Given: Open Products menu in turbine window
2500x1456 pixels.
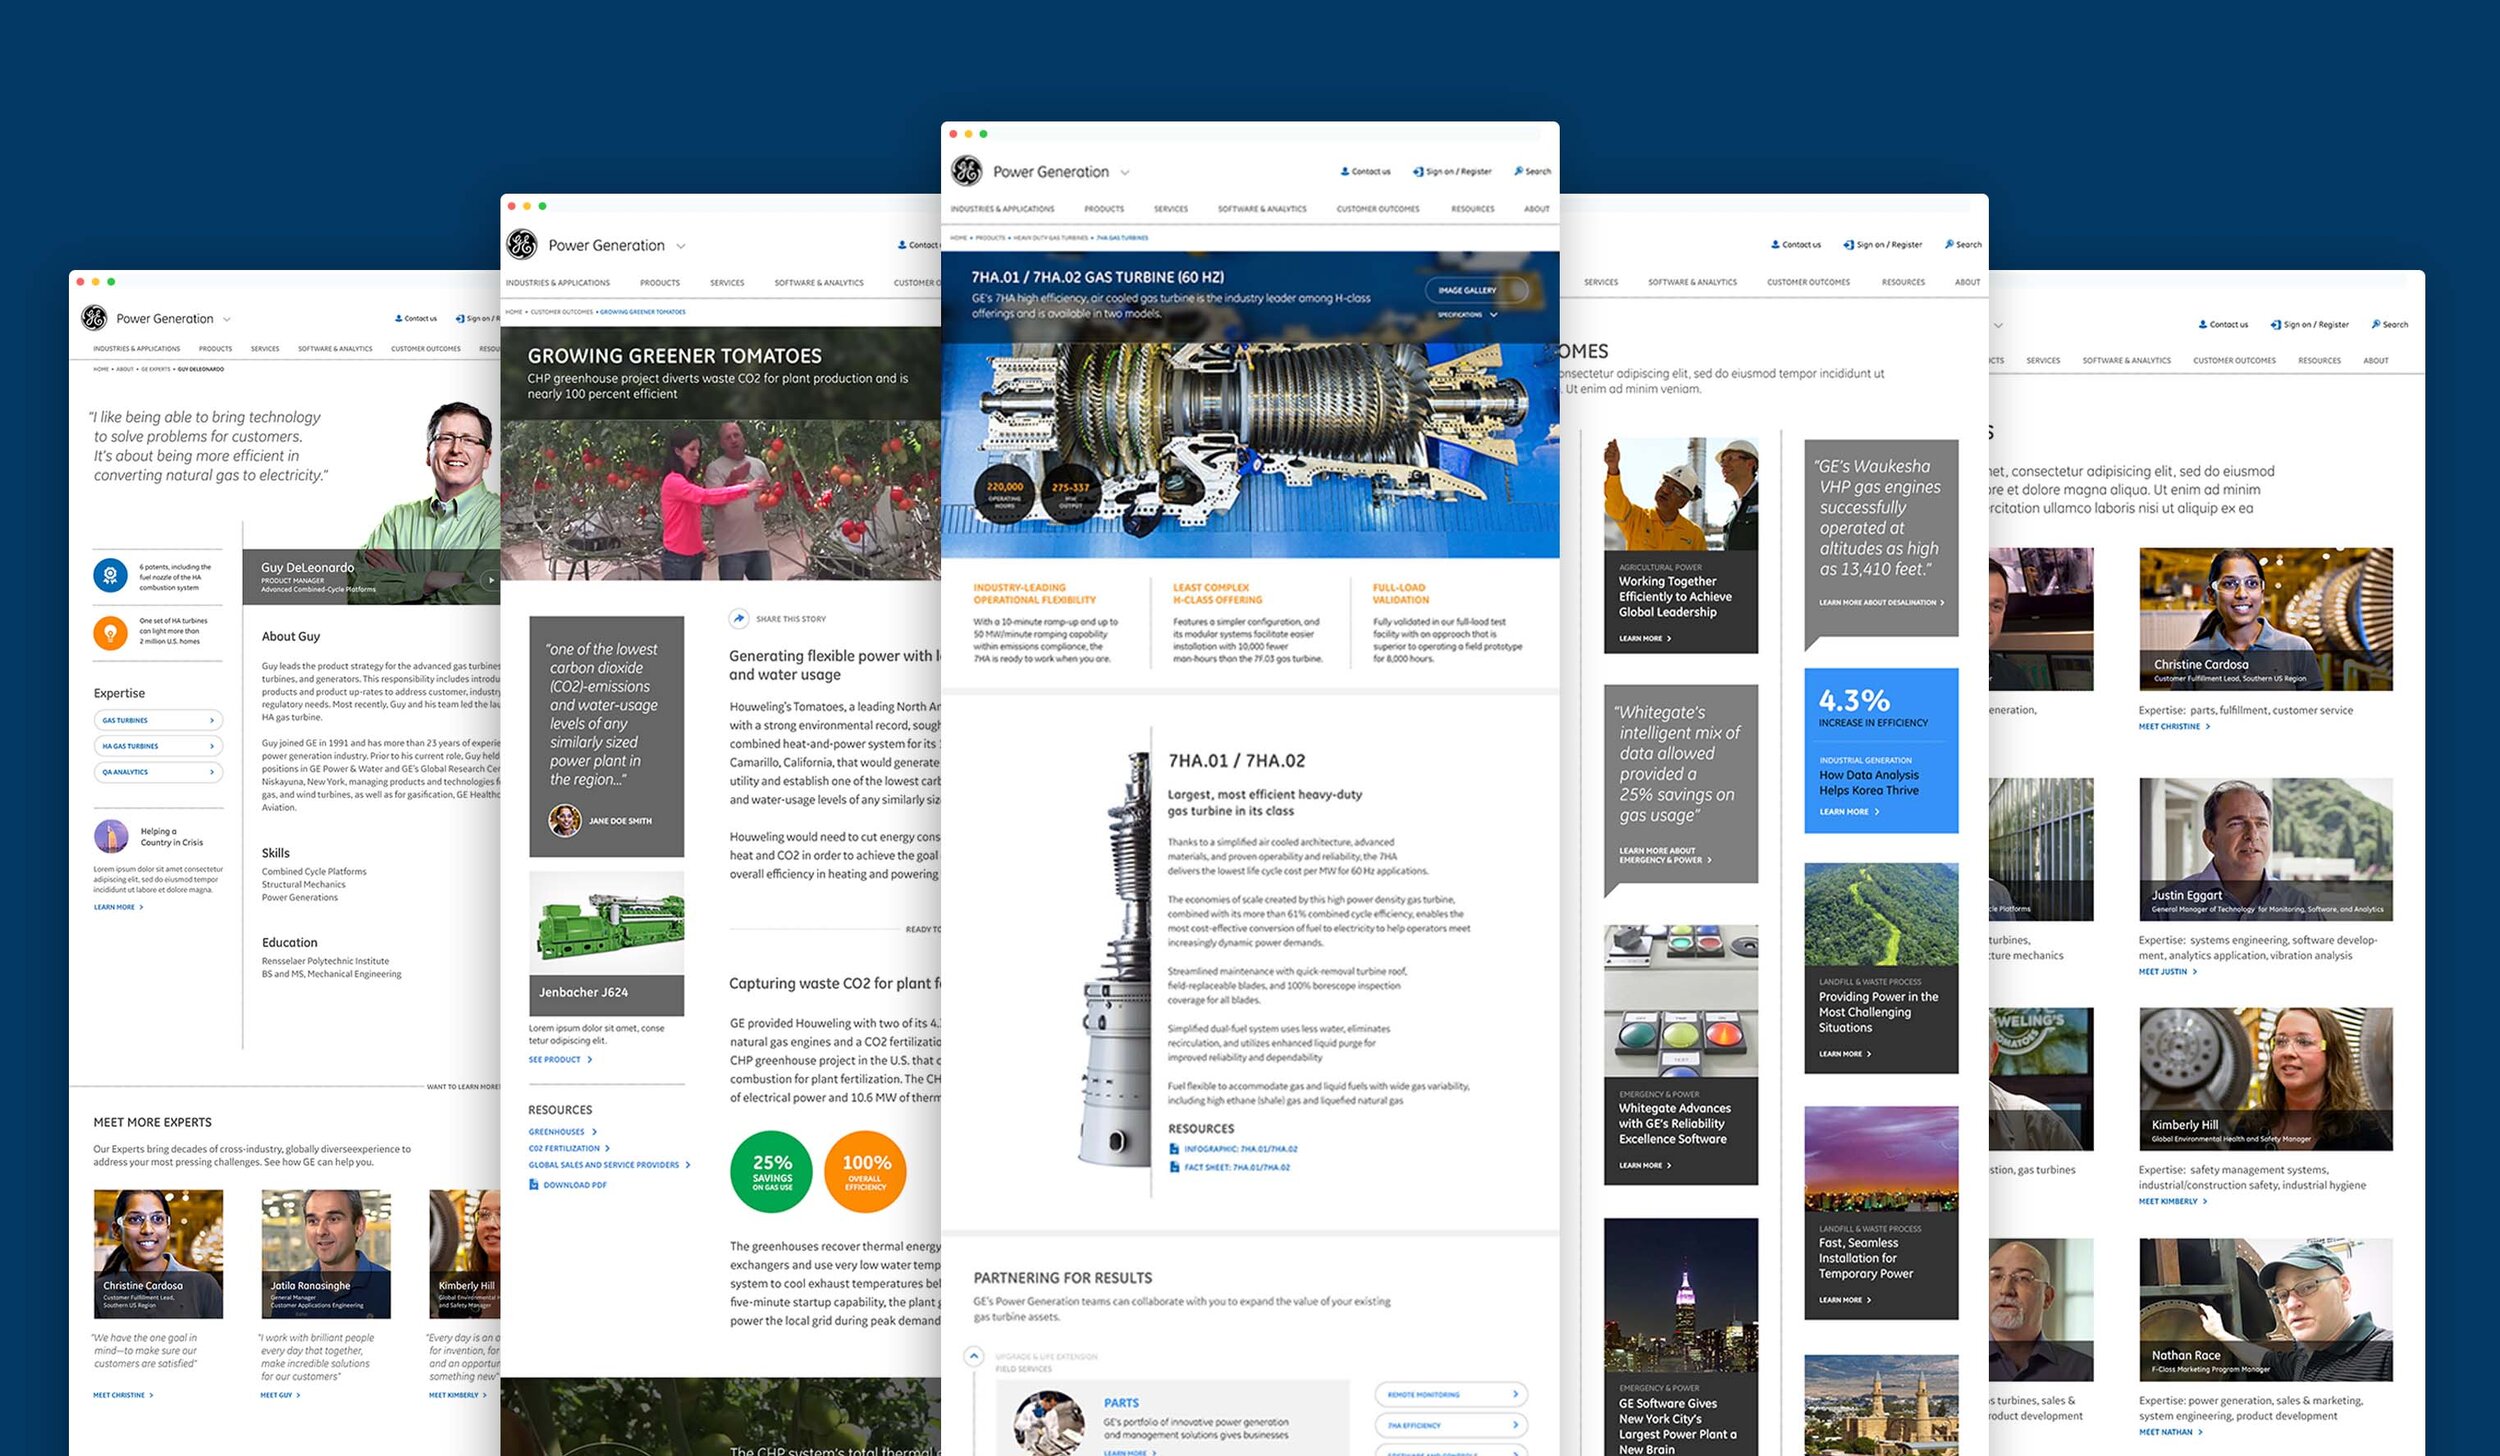Looking at the screenshot, I should (x=1104, y=209).
